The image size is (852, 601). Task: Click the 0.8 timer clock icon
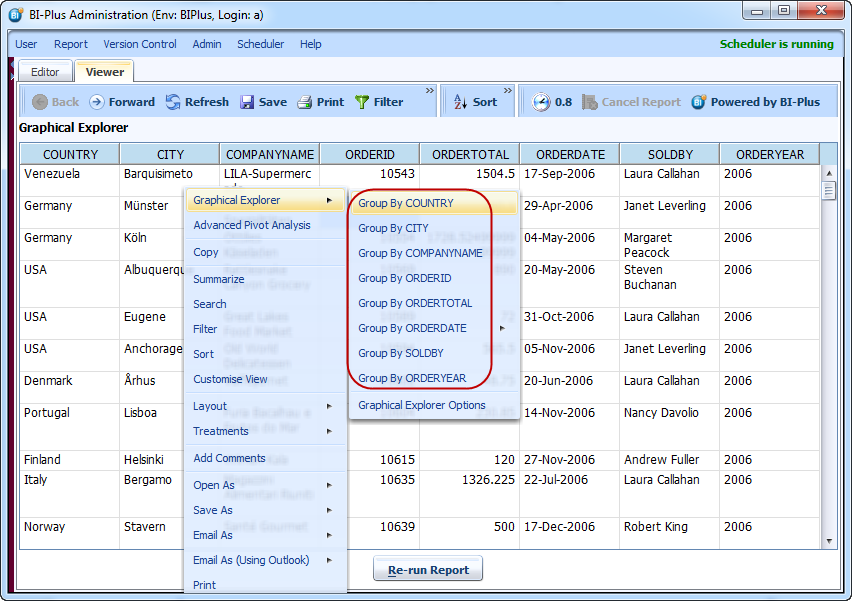pyautogui.click(x=541, y=102)
